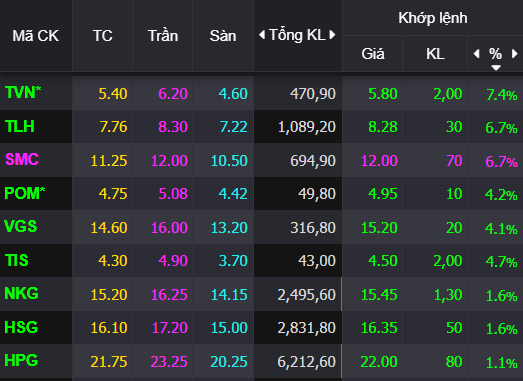Image resolution: width=523 pixels, height=381 pixels.
Task: Select POM change 4.2%
Action: tap(501, 195)
